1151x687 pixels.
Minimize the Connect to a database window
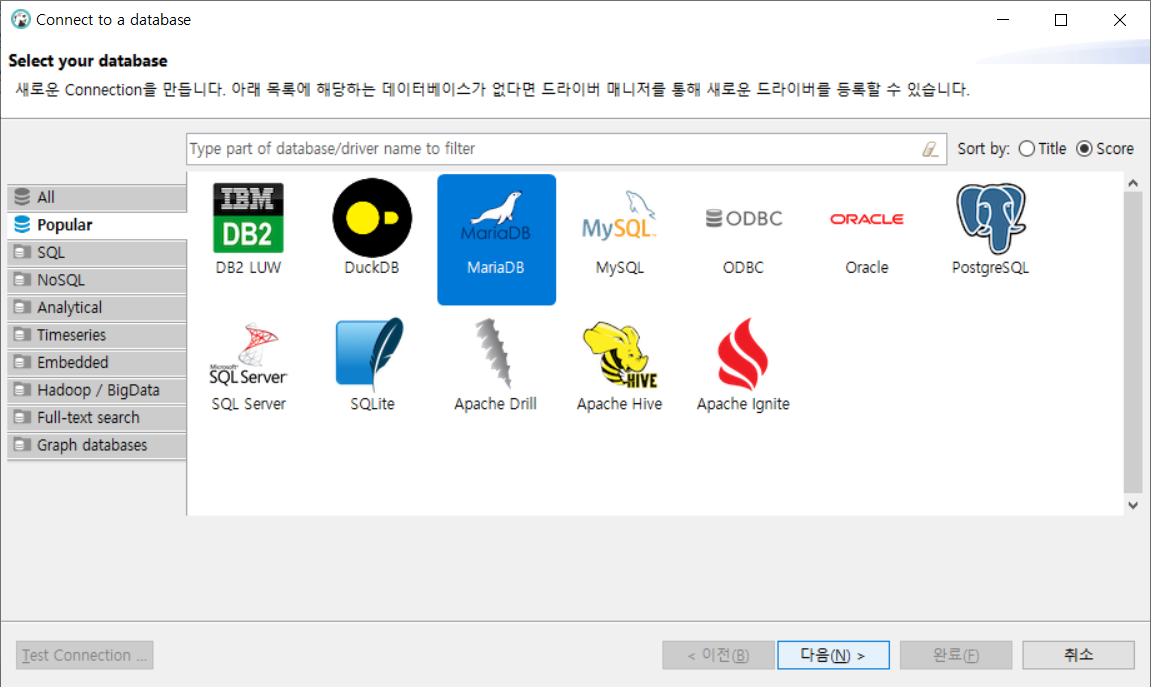(x=1003, y=20)
